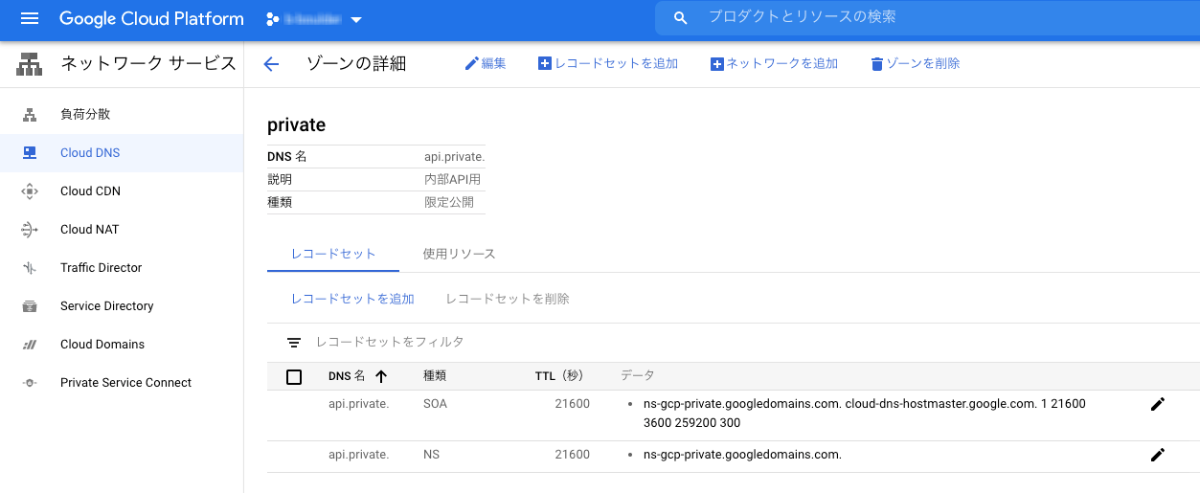This screenshot has height=493, width=1200.
Task: Click the plus icon beside ネットワークを追加
Action: [716, 64]
